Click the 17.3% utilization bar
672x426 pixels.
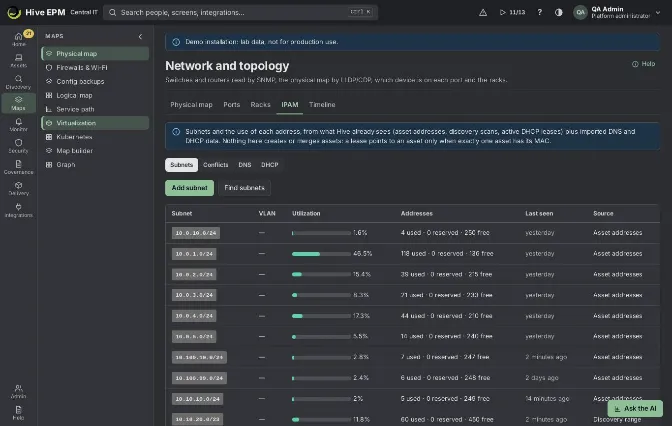[x=321, y=316]
